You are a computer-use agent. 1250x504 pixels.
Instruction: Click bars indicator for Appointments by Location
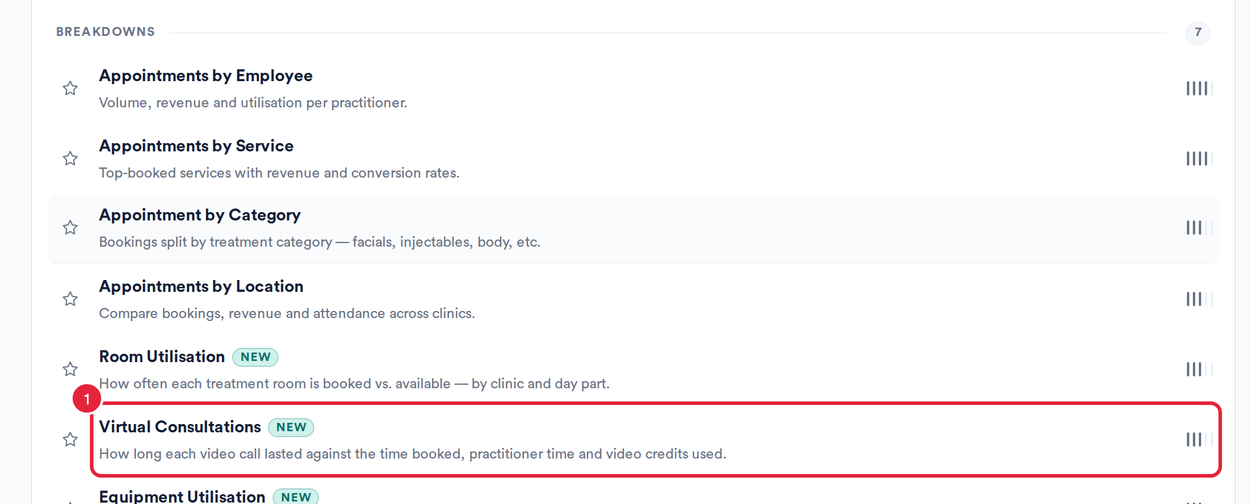click(1199, 299)
